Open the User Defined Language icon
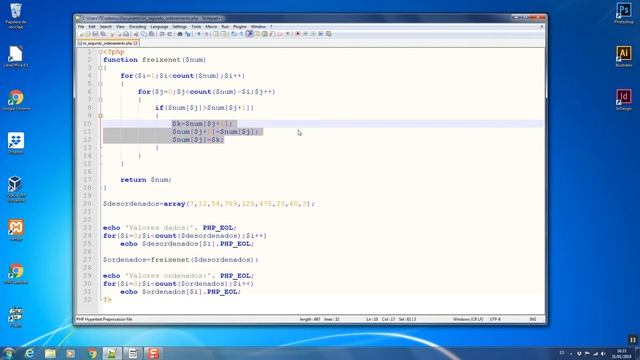 (257, 34)
